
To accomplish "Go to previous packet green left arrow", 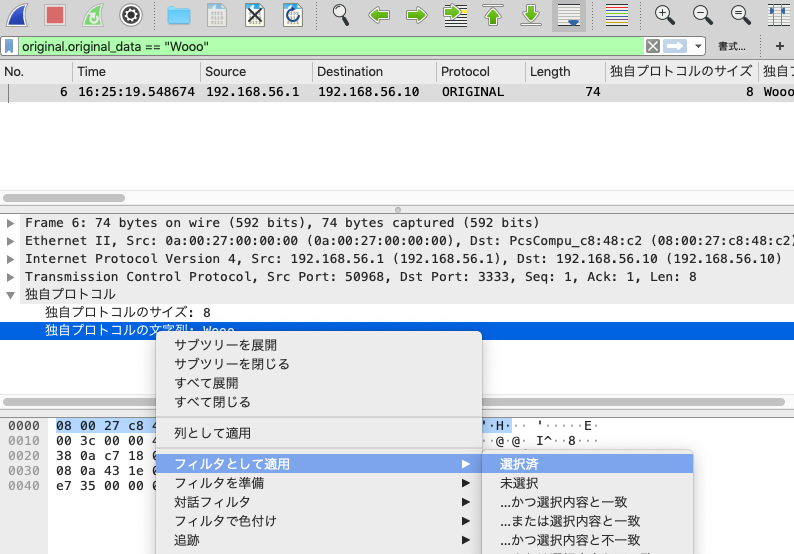I will click(379, 15).
